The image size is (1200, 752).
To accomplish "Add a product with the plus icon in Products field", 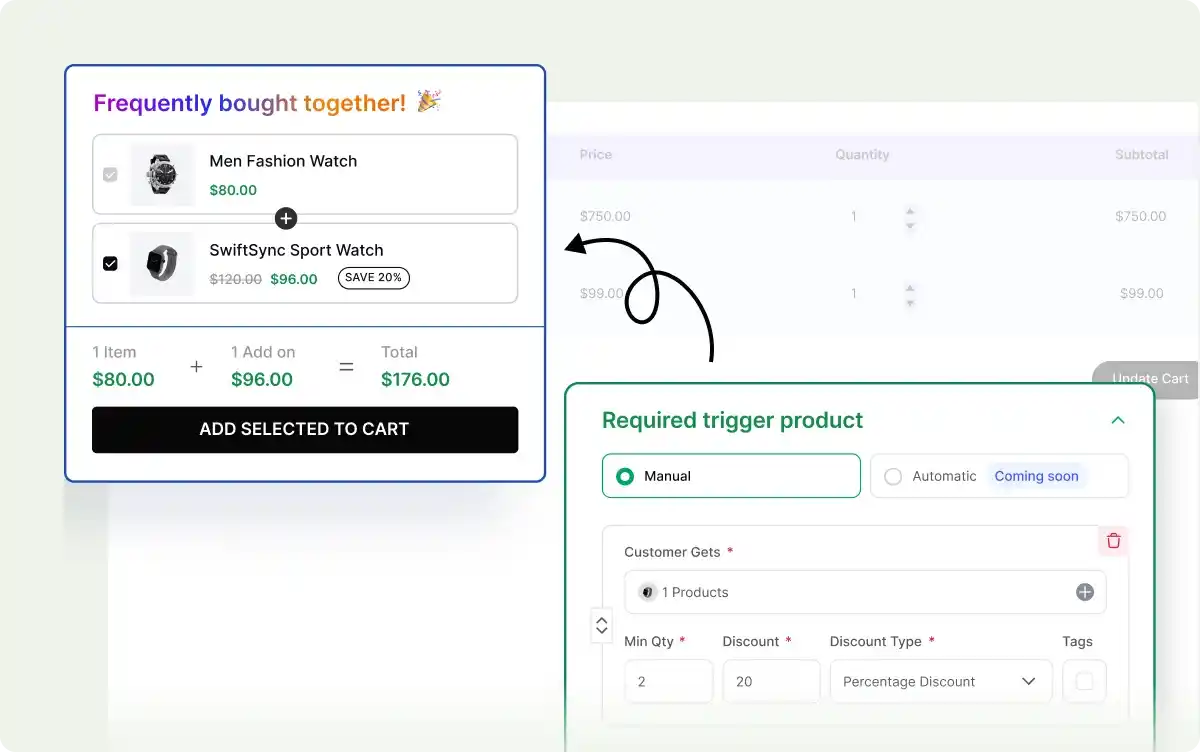I will tap(1084, 592).
